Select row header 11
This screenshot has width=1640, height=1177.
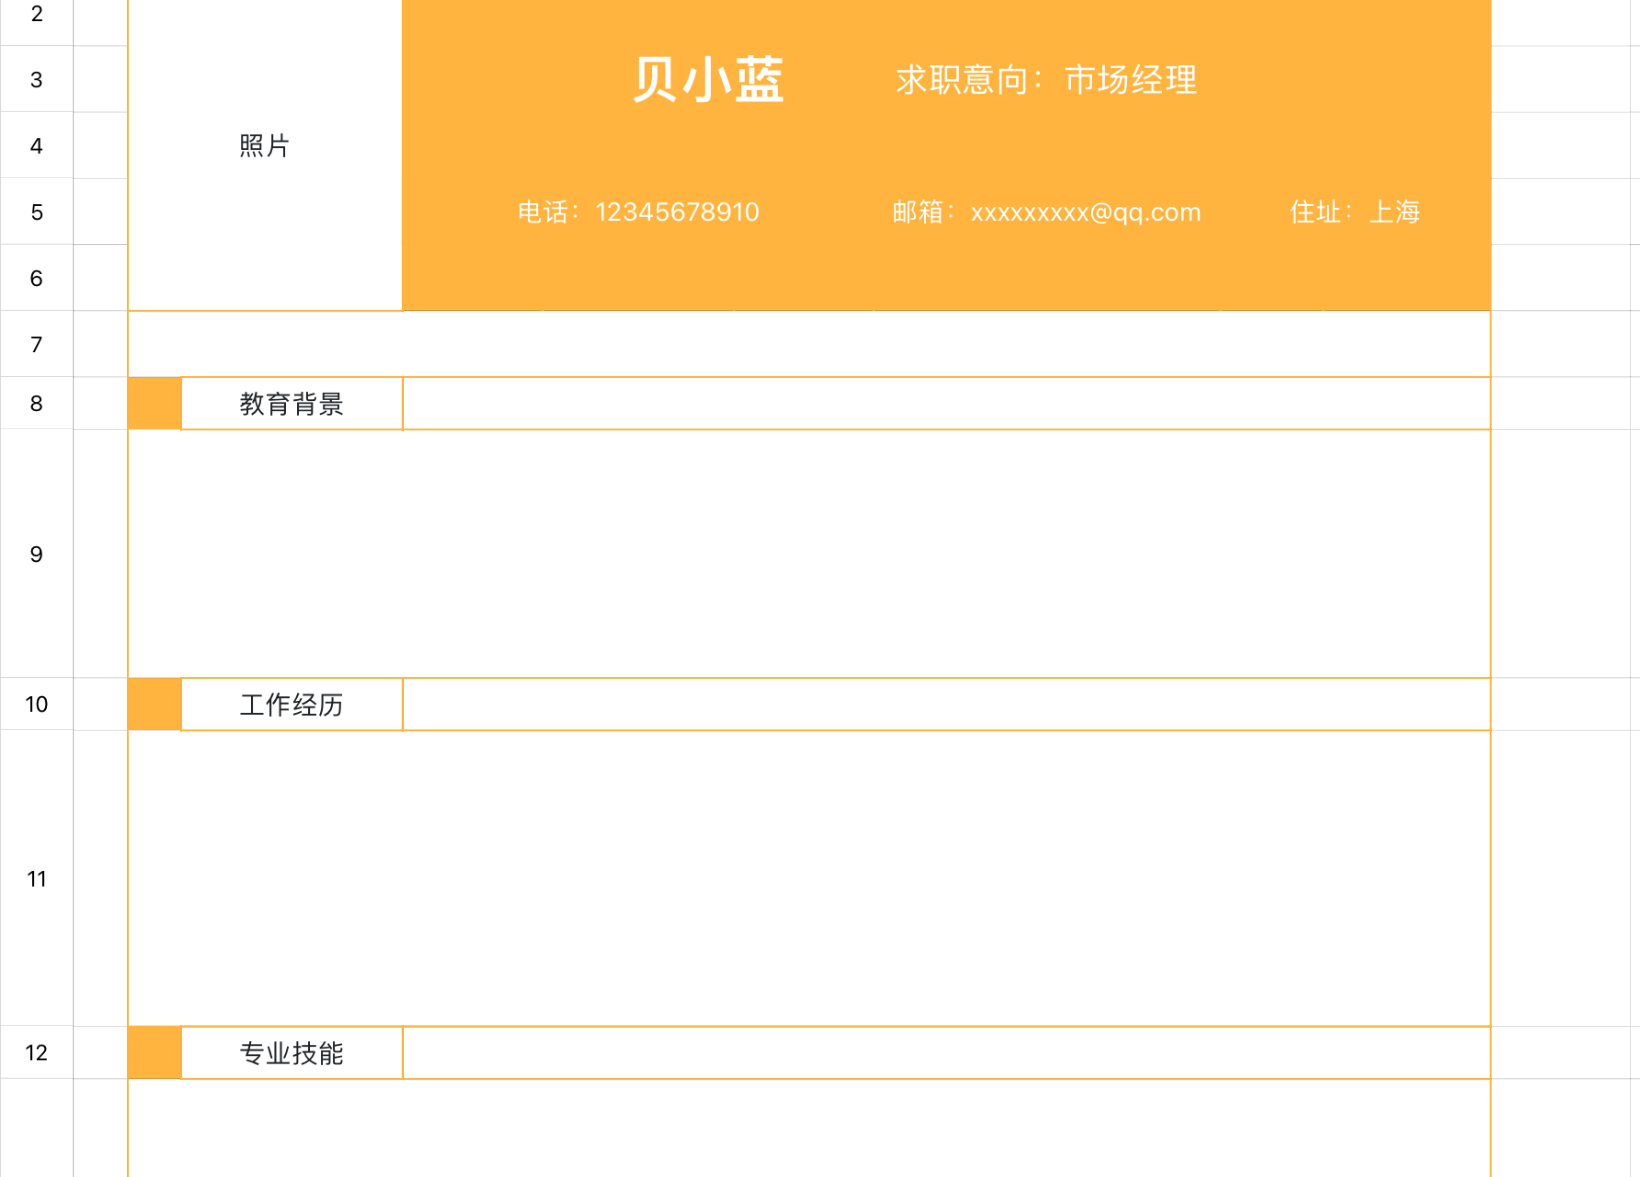click(x=36, y=878)
